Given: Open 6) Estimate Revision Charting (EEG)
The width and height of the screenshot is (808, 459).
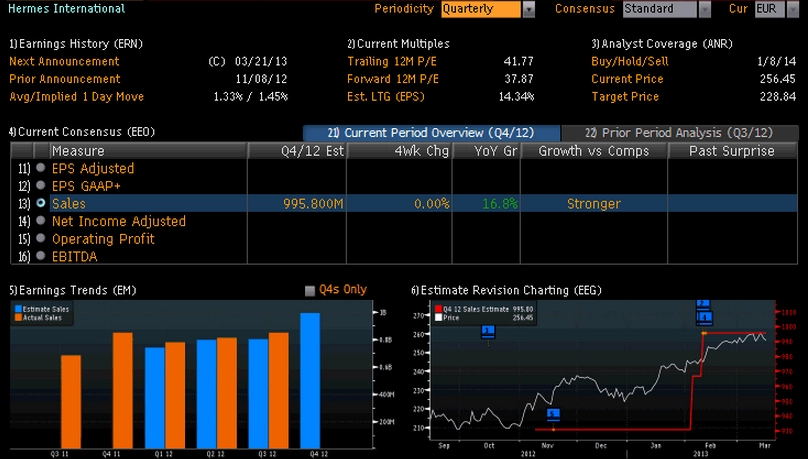Looking at the screenshot, I should tap(506, 291).
